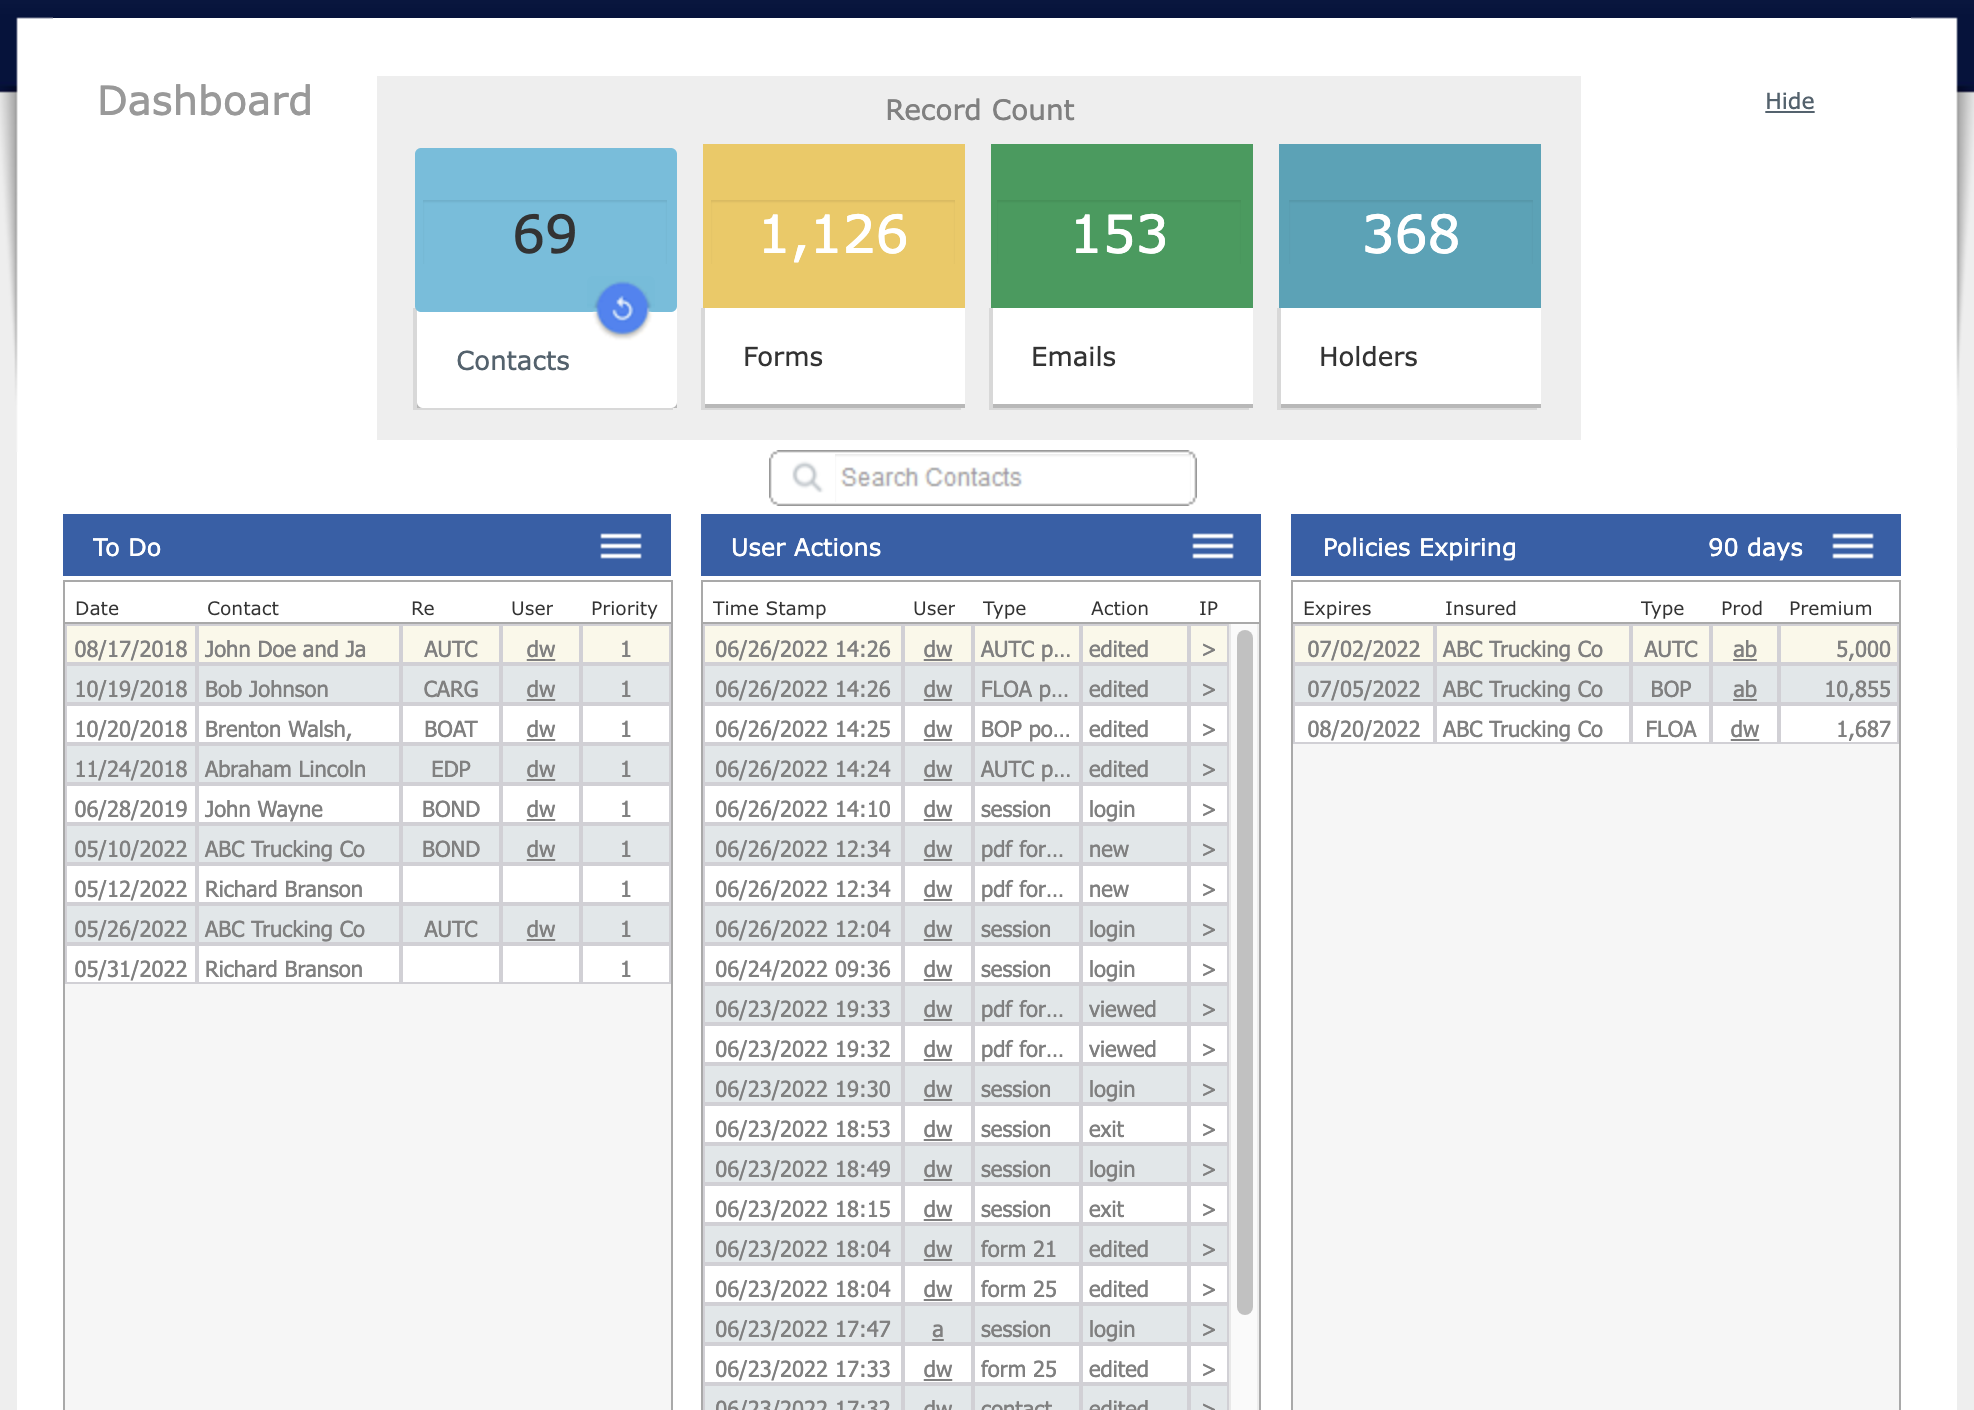Image resolution: width=1974 pixels, height=1410 pixels.
Task: Change the 90 days expiring range
Action: [x=1755, y=547]
